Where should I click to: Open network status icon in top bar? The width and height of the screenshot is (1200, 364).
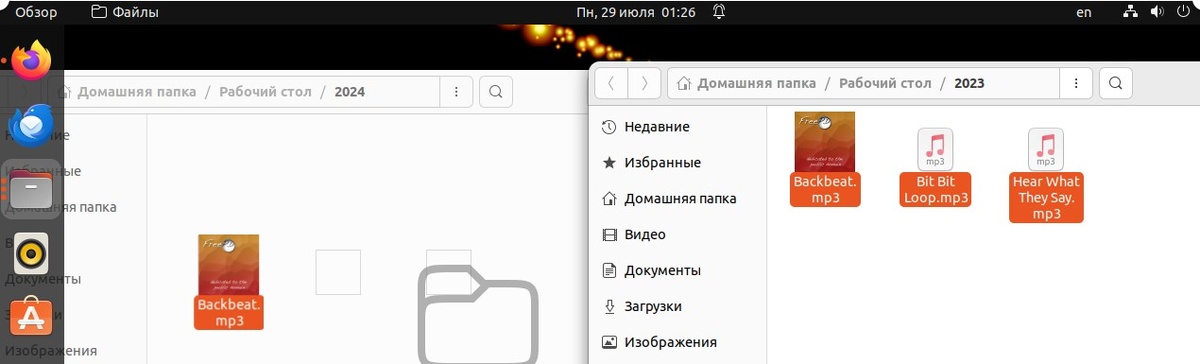coord(1131,12)
